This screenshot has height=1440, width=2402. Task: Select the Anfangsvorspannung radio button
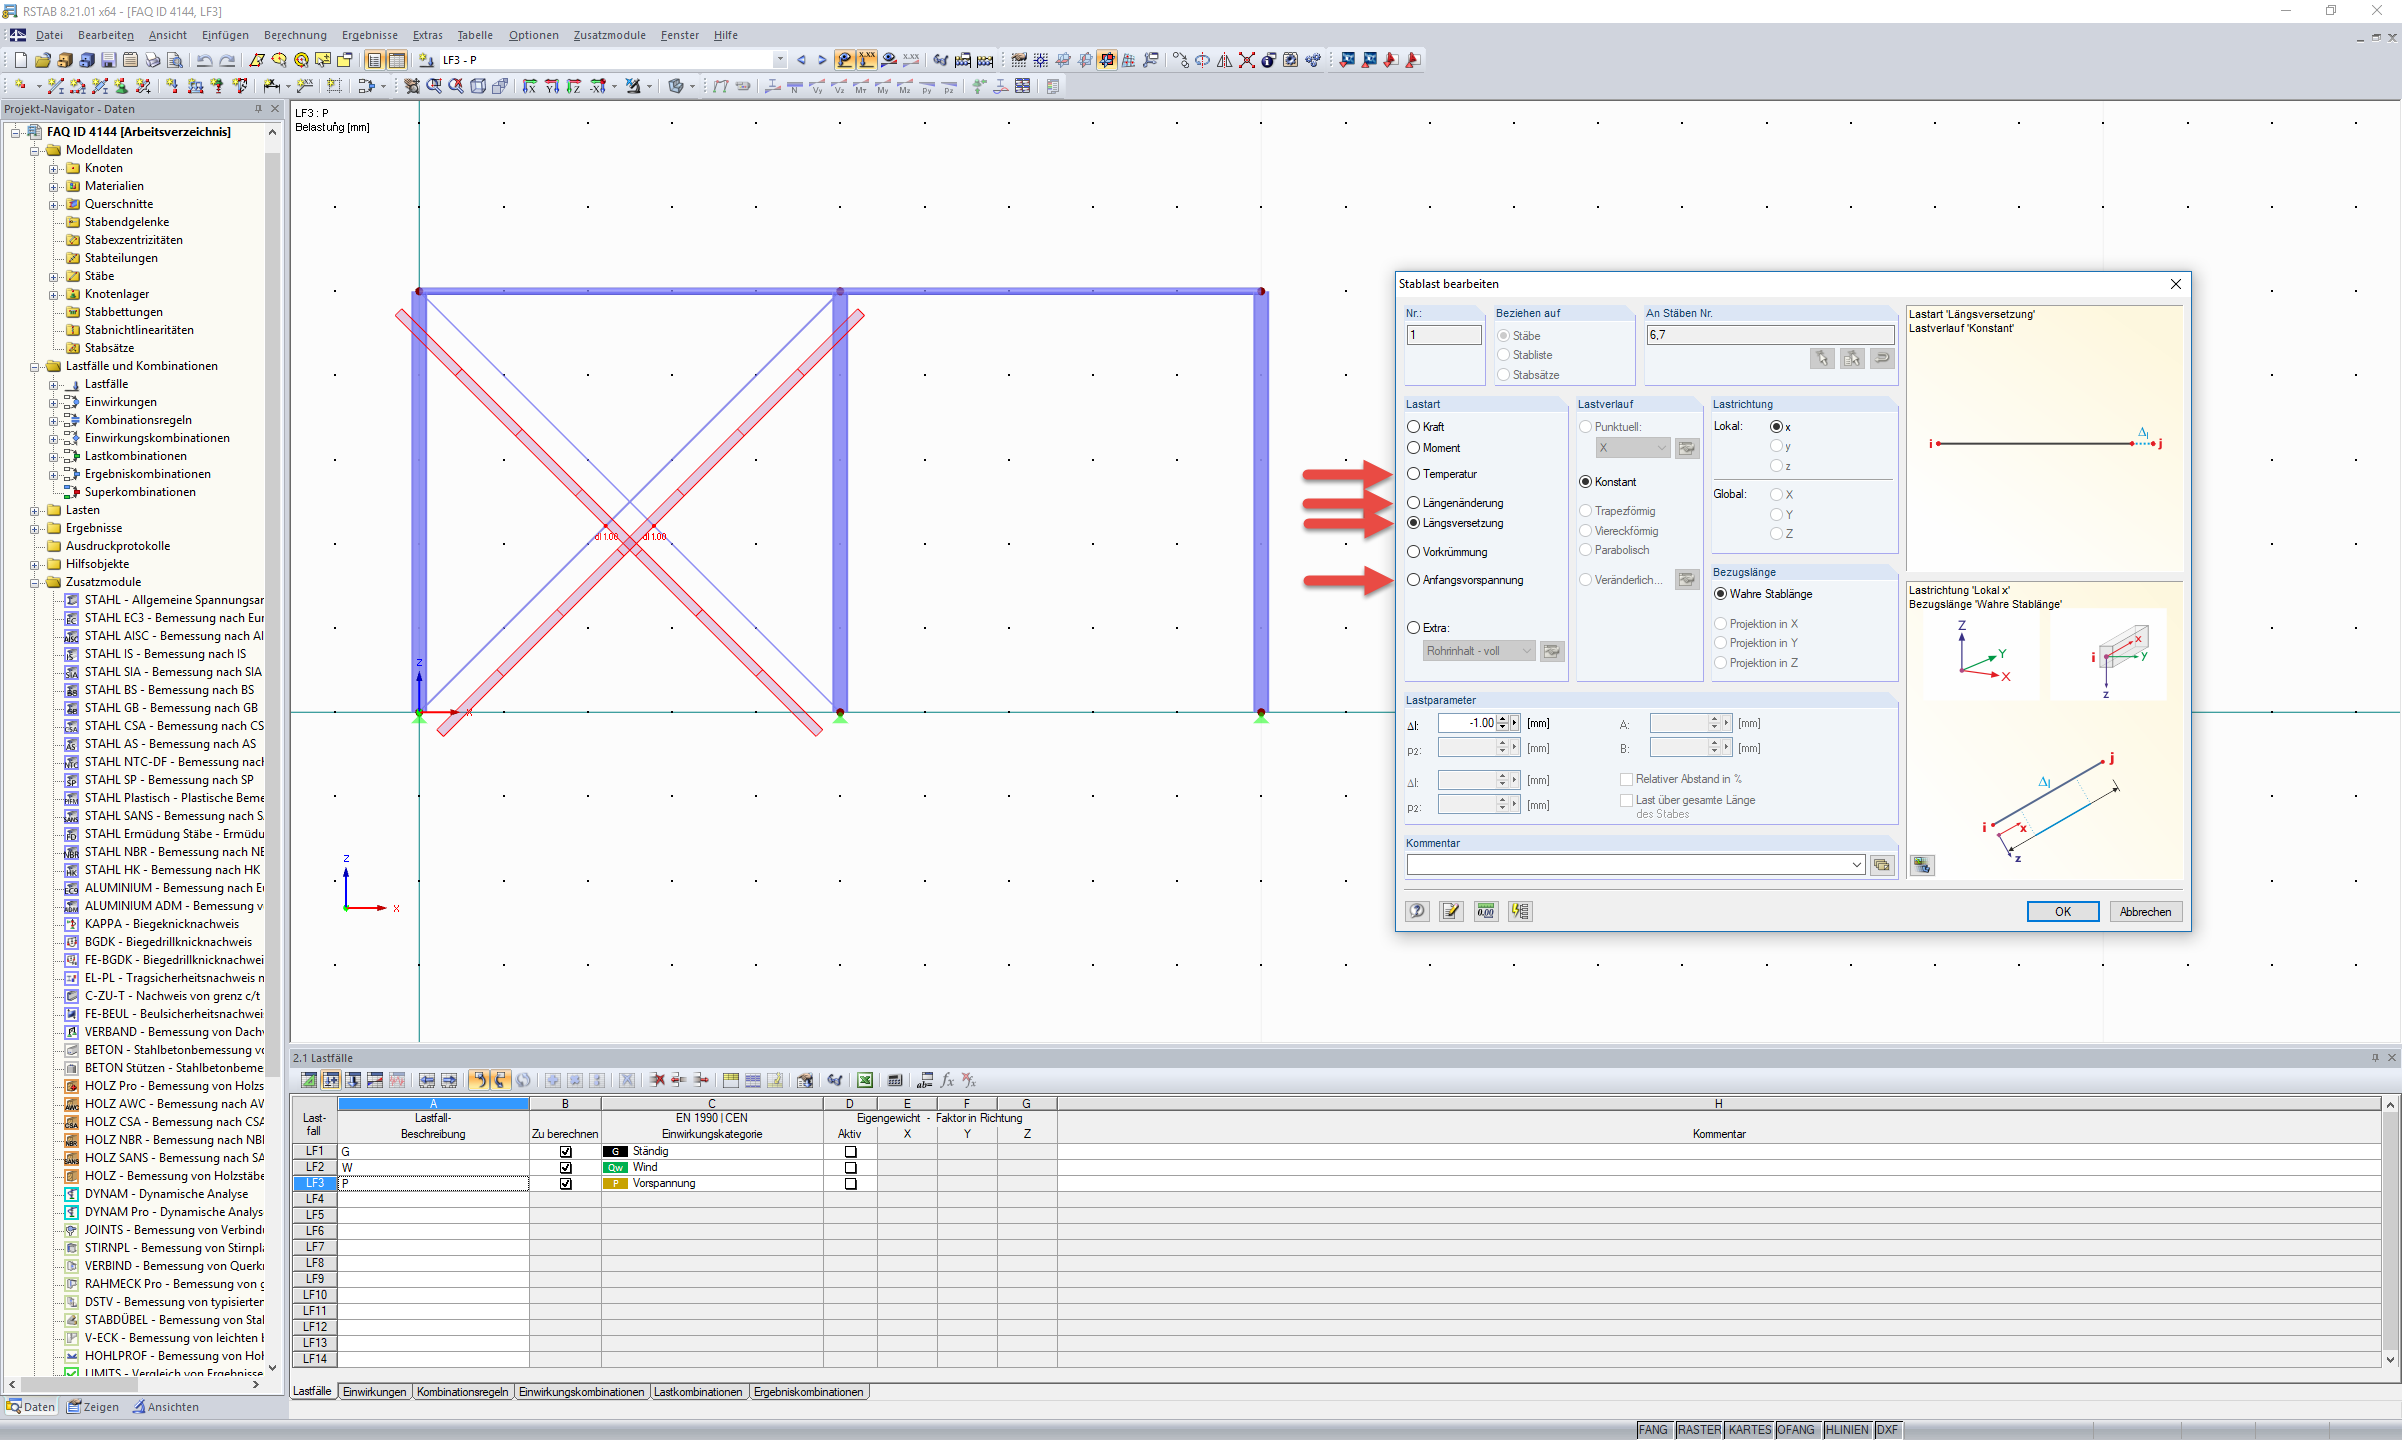[x=1414, y=580]
